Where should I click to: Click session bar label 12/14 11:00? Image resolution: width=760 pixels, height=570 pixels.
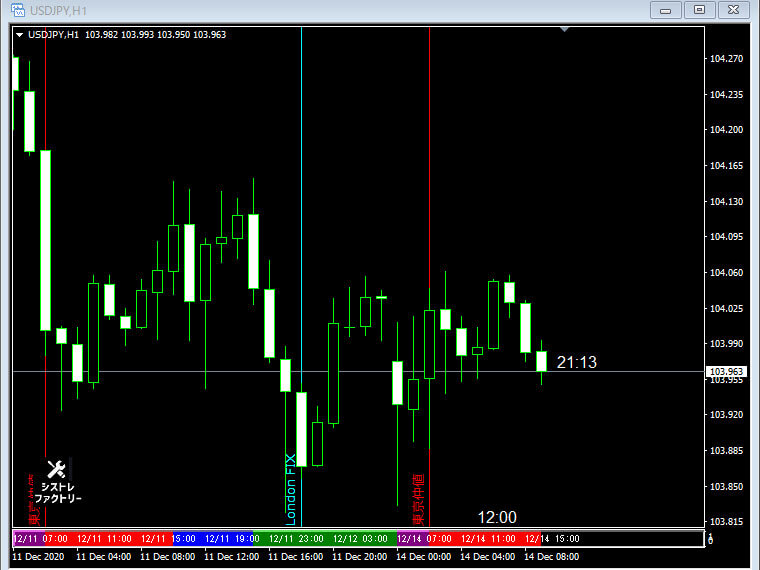point(488,538)
